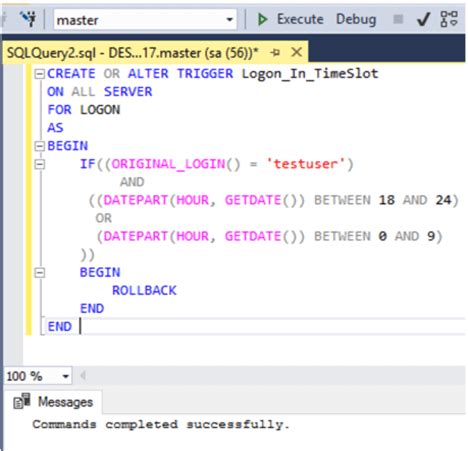Click the AS keyword line
The image size is (468, 451).
pyautogui.click(x=55, y=128)
